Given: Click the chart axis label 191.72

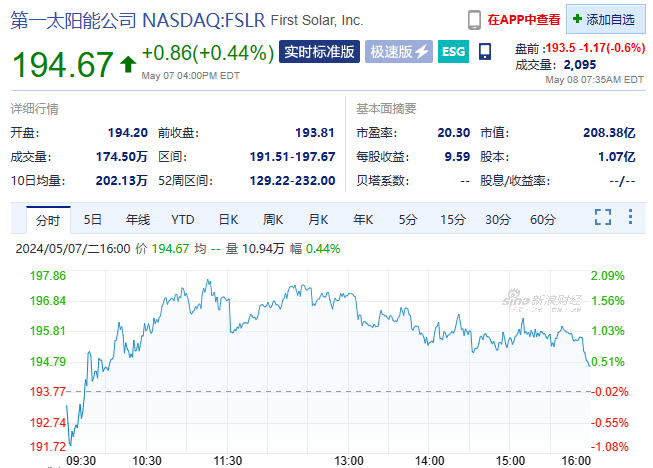Looking at the screenshot, I should pyautogui.click(x=48, y=447).
